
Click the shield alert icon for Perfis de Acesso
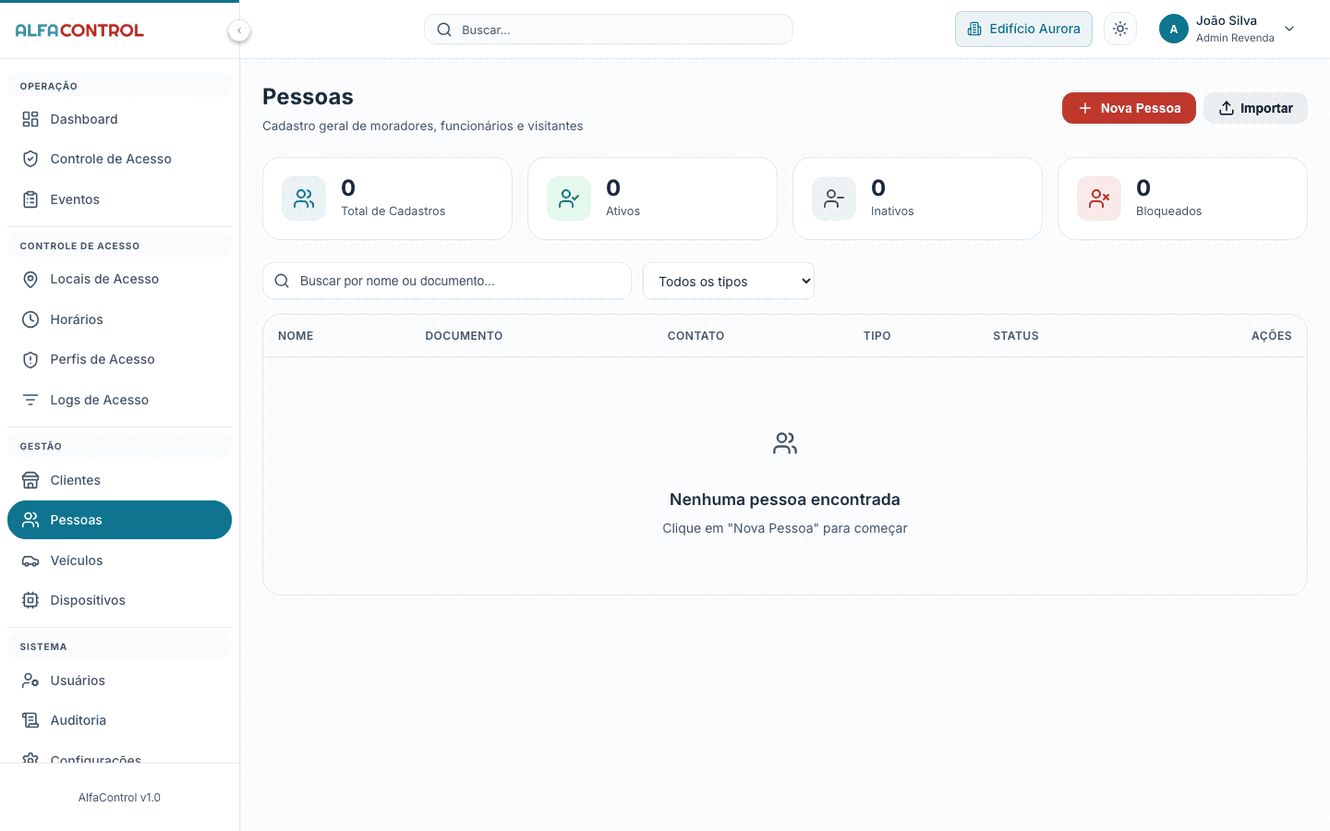pos(31,359)
